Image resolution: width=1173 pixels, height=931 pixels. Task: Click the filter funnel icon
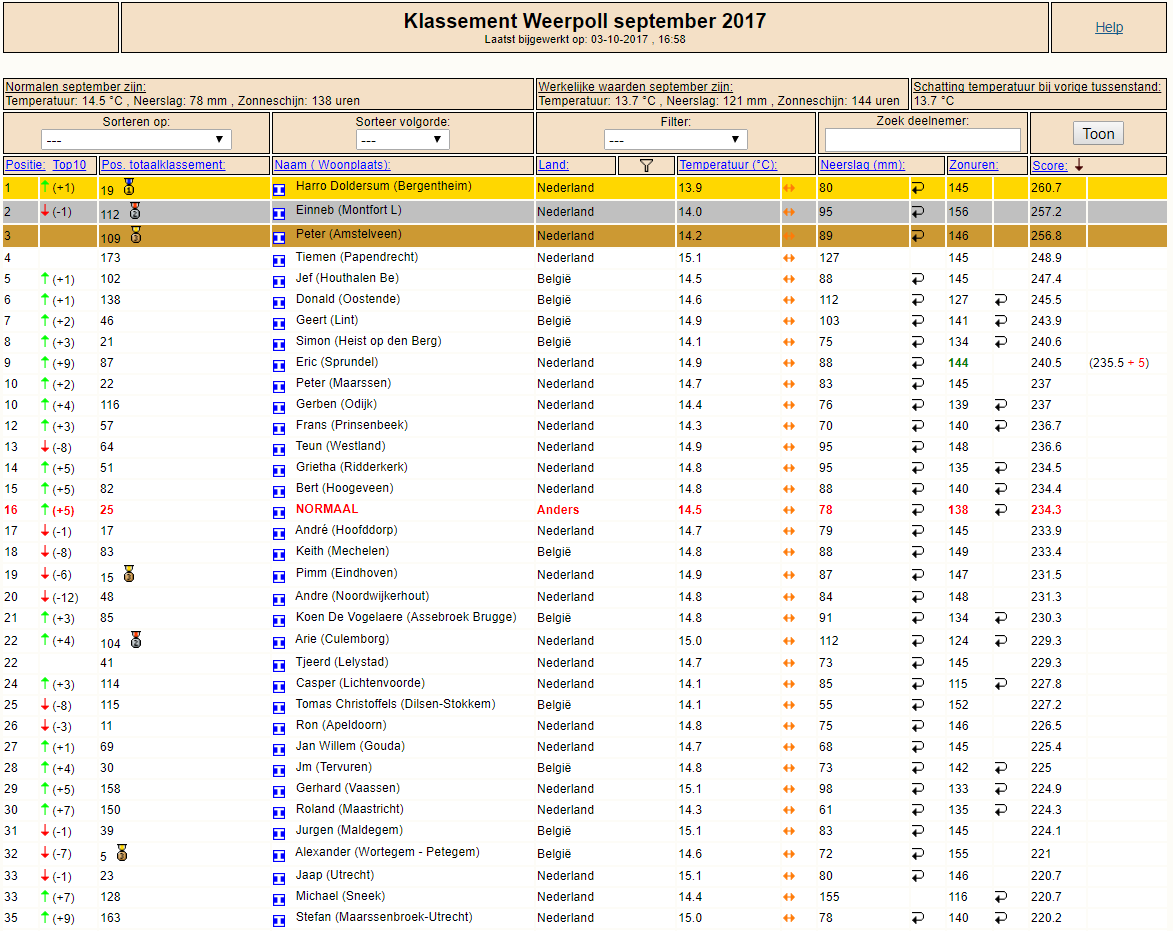click(x=646, y=165)
